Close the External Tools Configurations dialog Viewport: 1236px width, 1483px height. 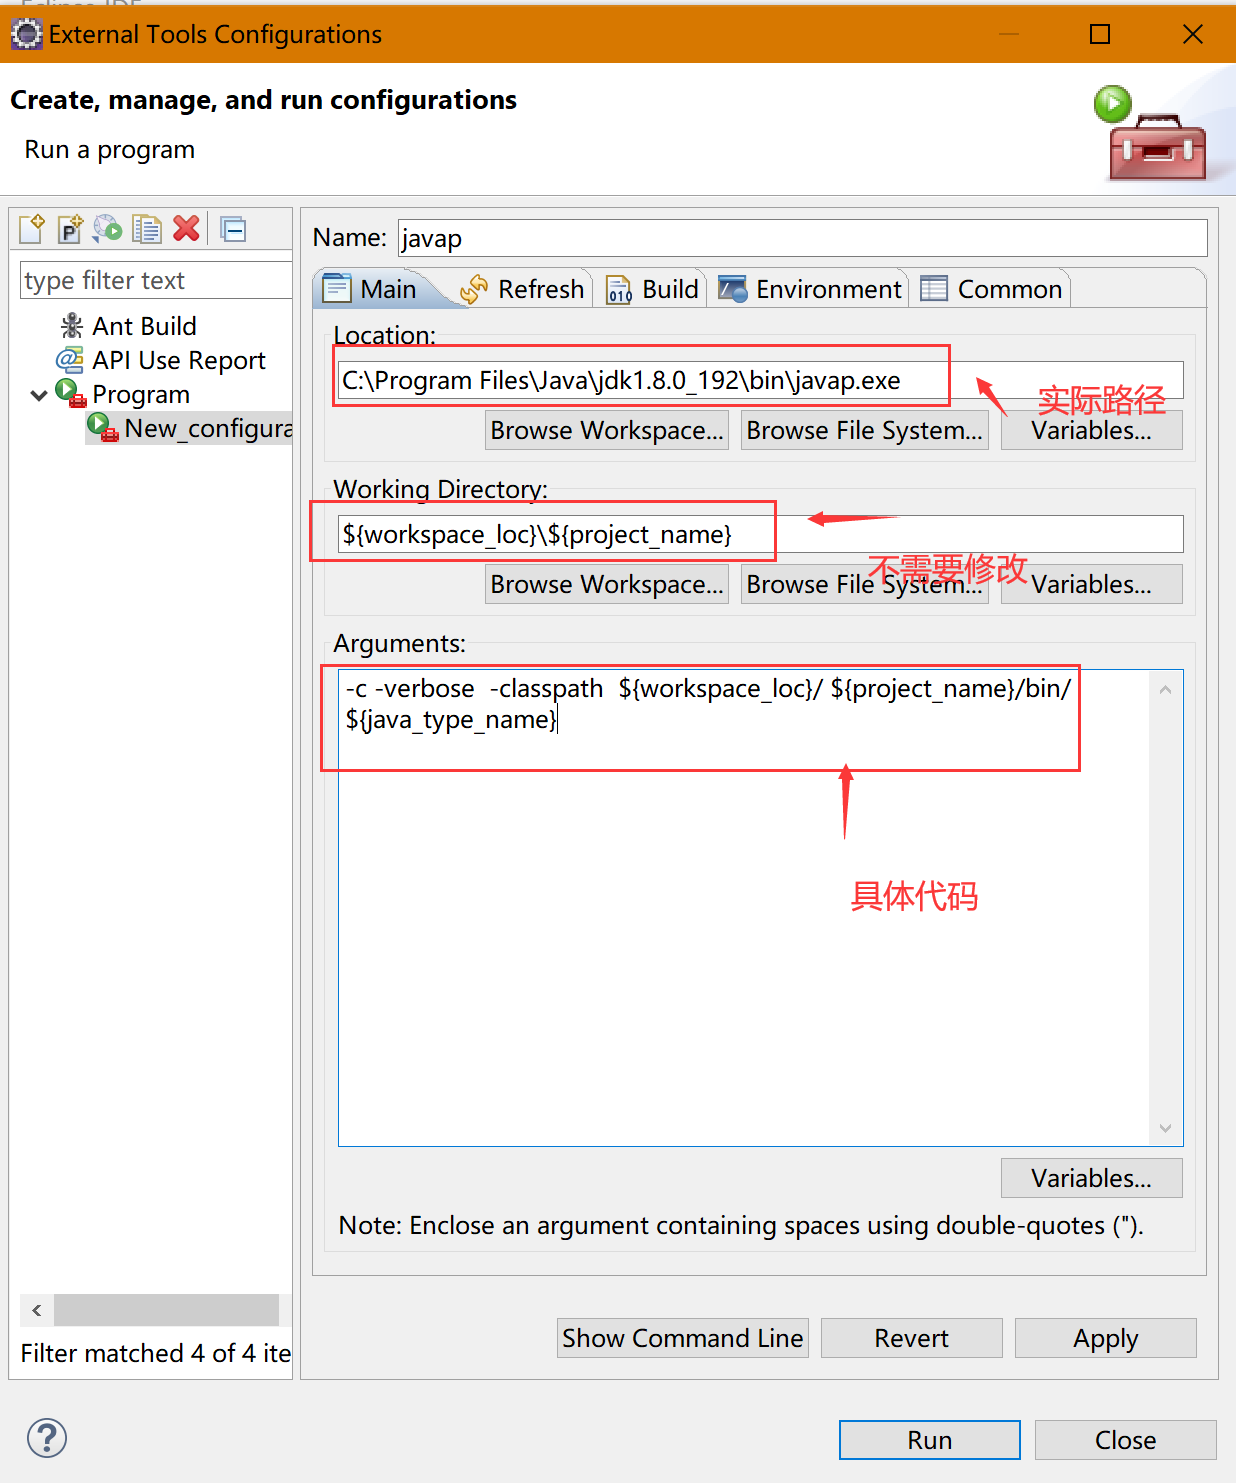coord(1125,1440)
